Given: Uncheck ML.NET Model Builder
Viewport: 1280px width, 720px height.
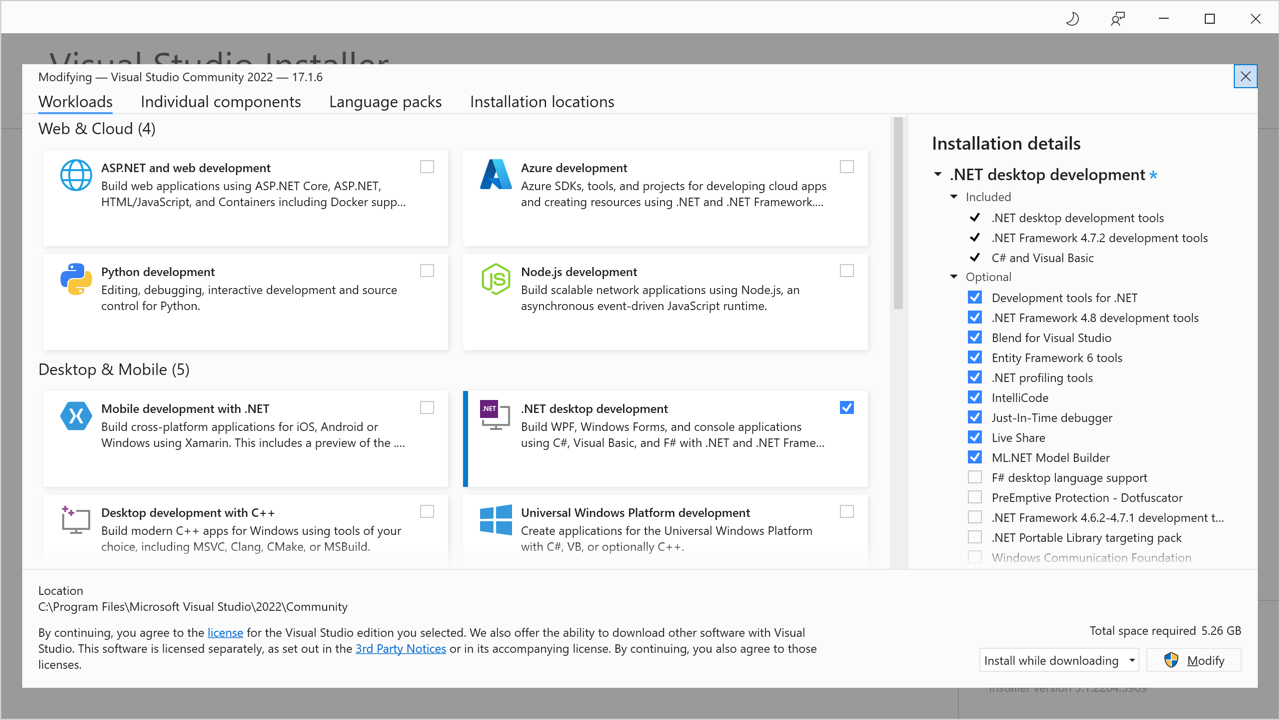Looking at the screenshot, I should [x=975, y=457].
